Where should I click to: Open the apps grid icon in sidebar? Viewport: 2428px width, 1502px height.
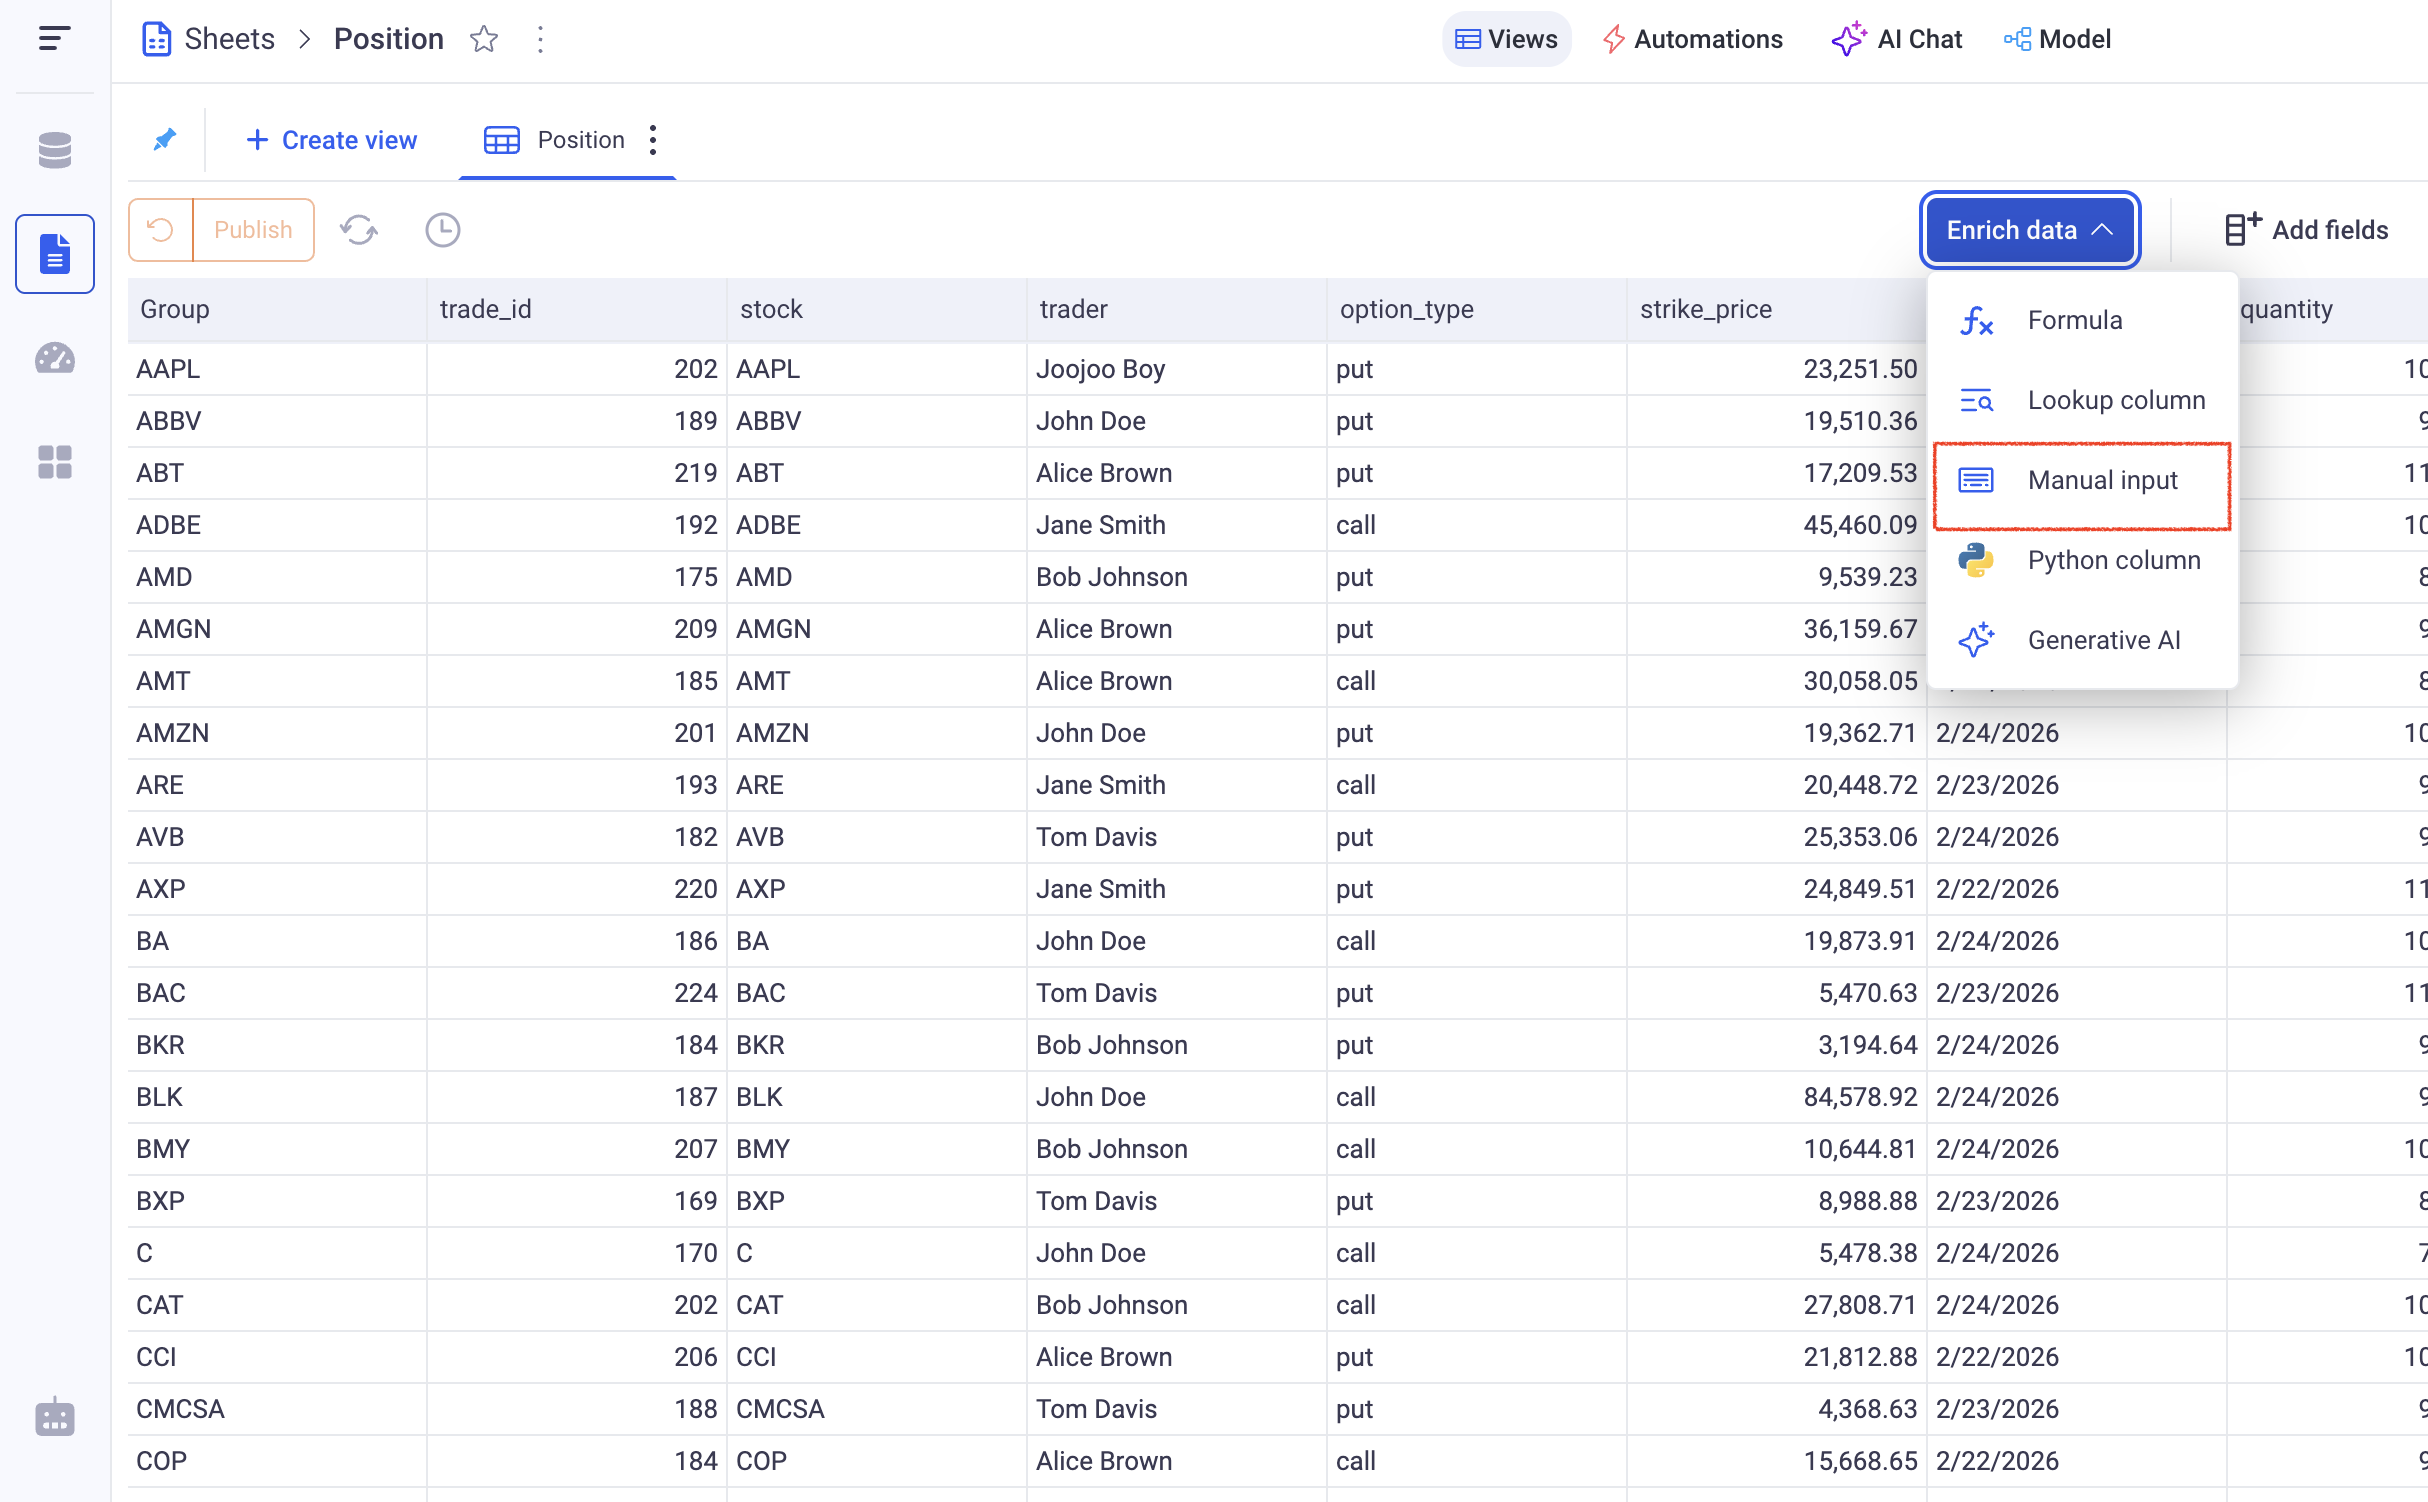(54, 462)
